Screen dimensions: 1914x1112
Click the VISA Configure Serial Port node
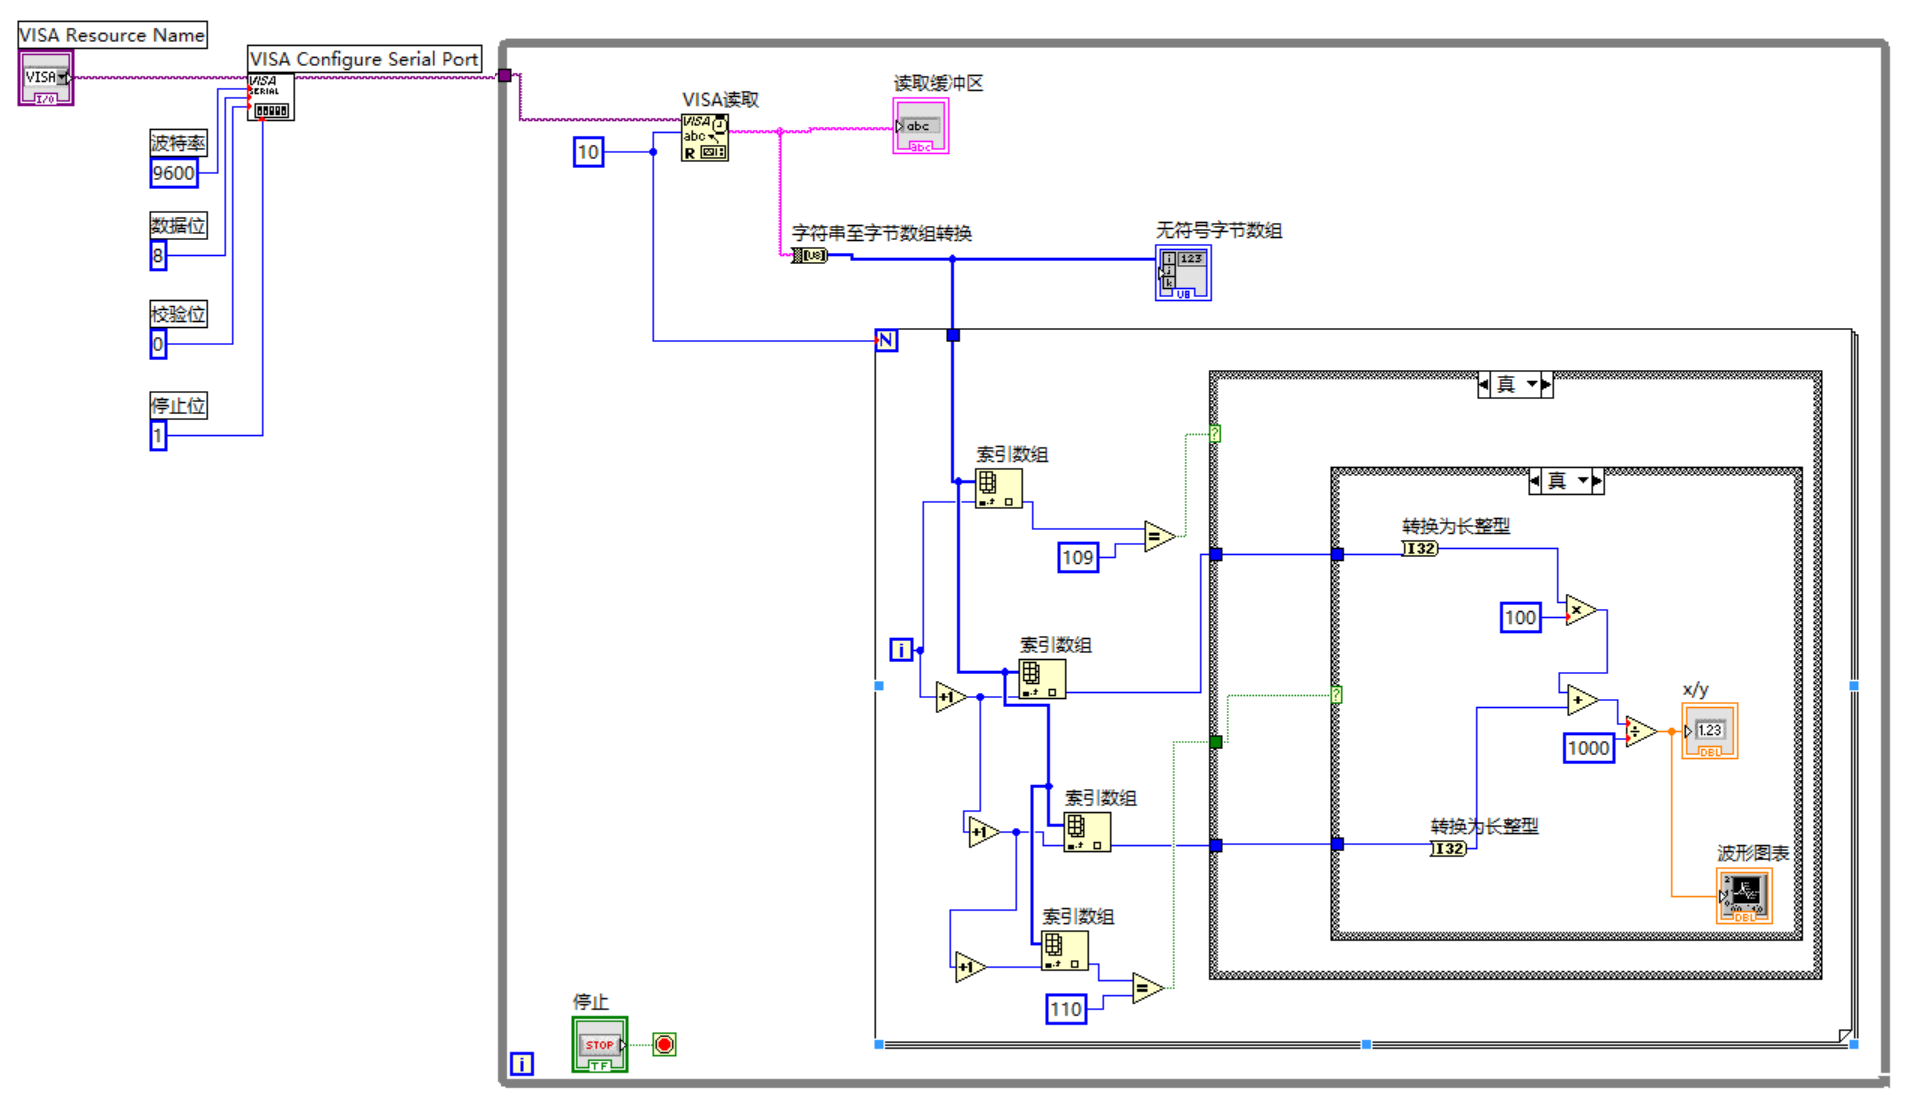click(x=271, y=97)
